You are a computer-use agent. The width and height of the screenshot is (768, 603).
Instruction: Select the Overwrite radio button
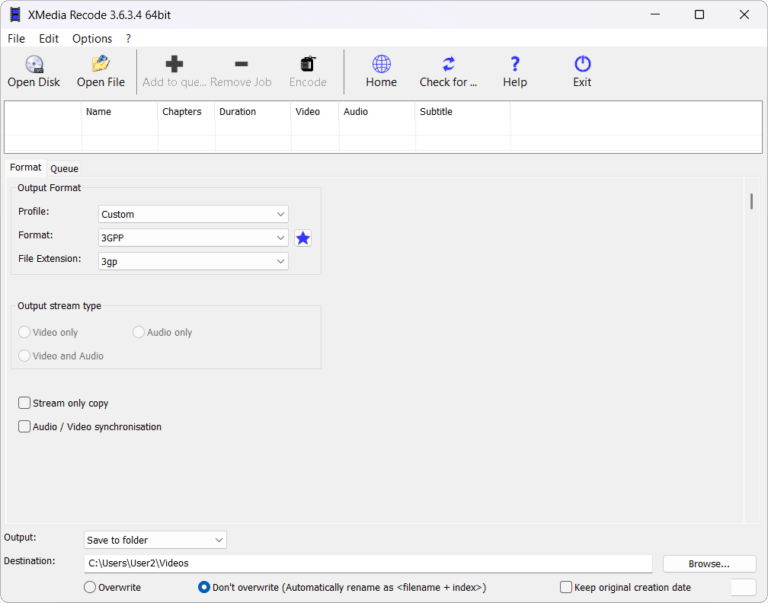click(90, 587)
